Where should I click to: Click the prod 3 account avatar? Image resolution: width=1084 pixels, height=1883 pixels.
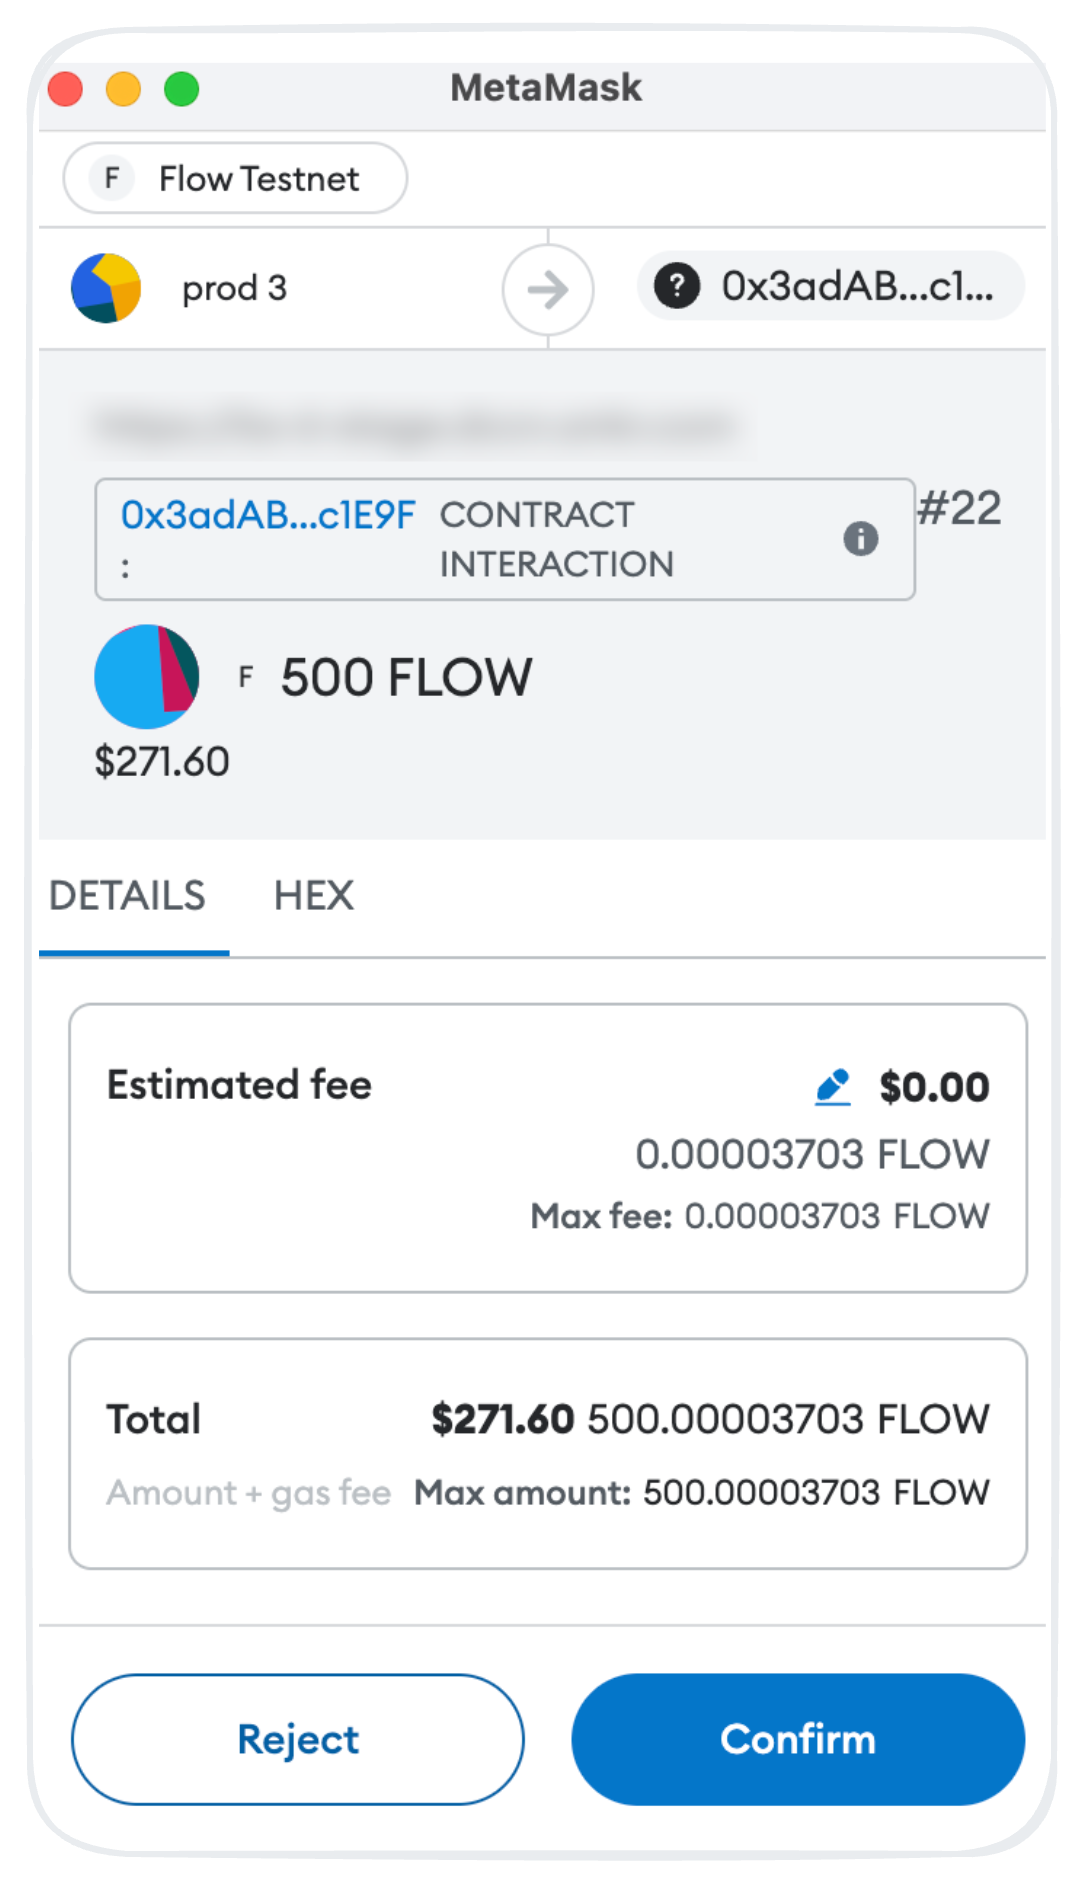click(x=106, y=288)
